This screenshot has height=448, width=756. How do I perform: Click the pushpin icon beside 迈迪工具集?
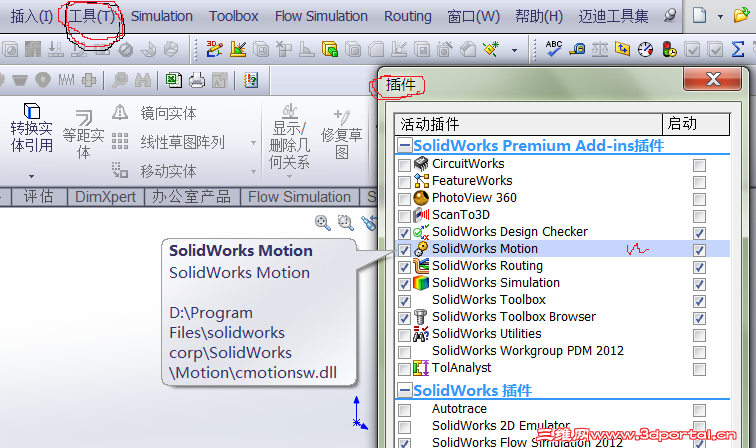click(669, 15)
